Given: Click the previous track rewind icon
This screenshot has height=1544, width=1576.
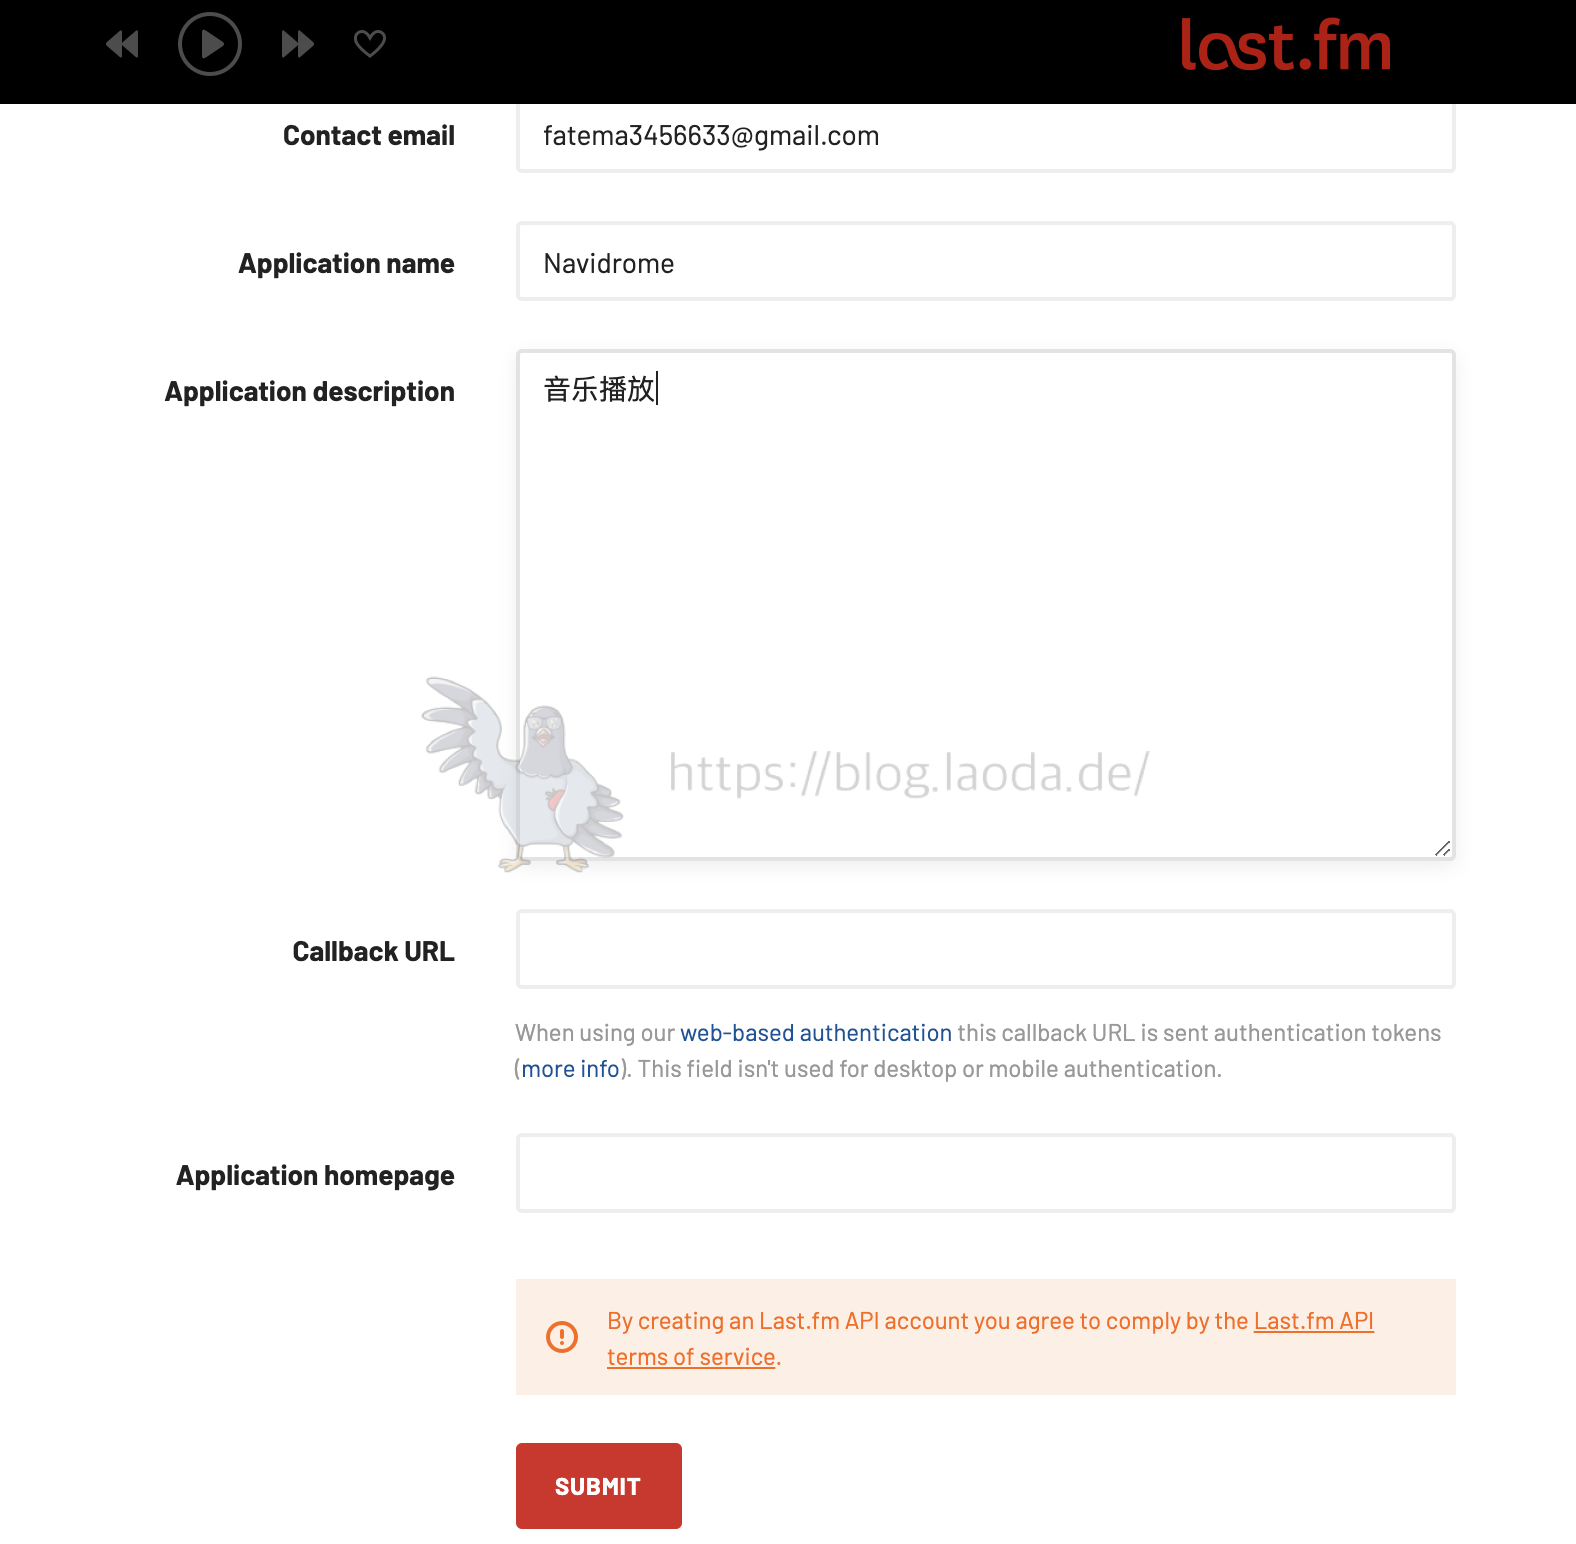Looking at the screenshot, I should [x=122, y=44].
